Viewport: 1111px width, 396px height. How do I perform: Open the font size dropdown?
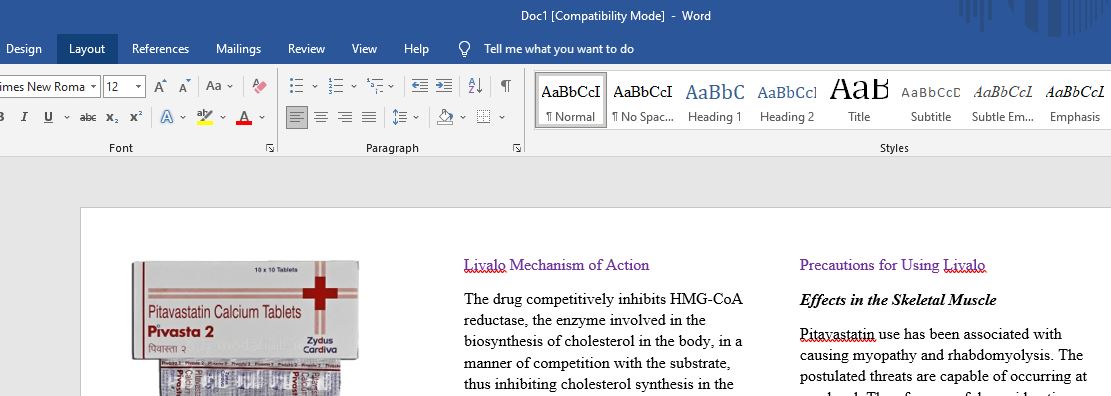(139, 87)
